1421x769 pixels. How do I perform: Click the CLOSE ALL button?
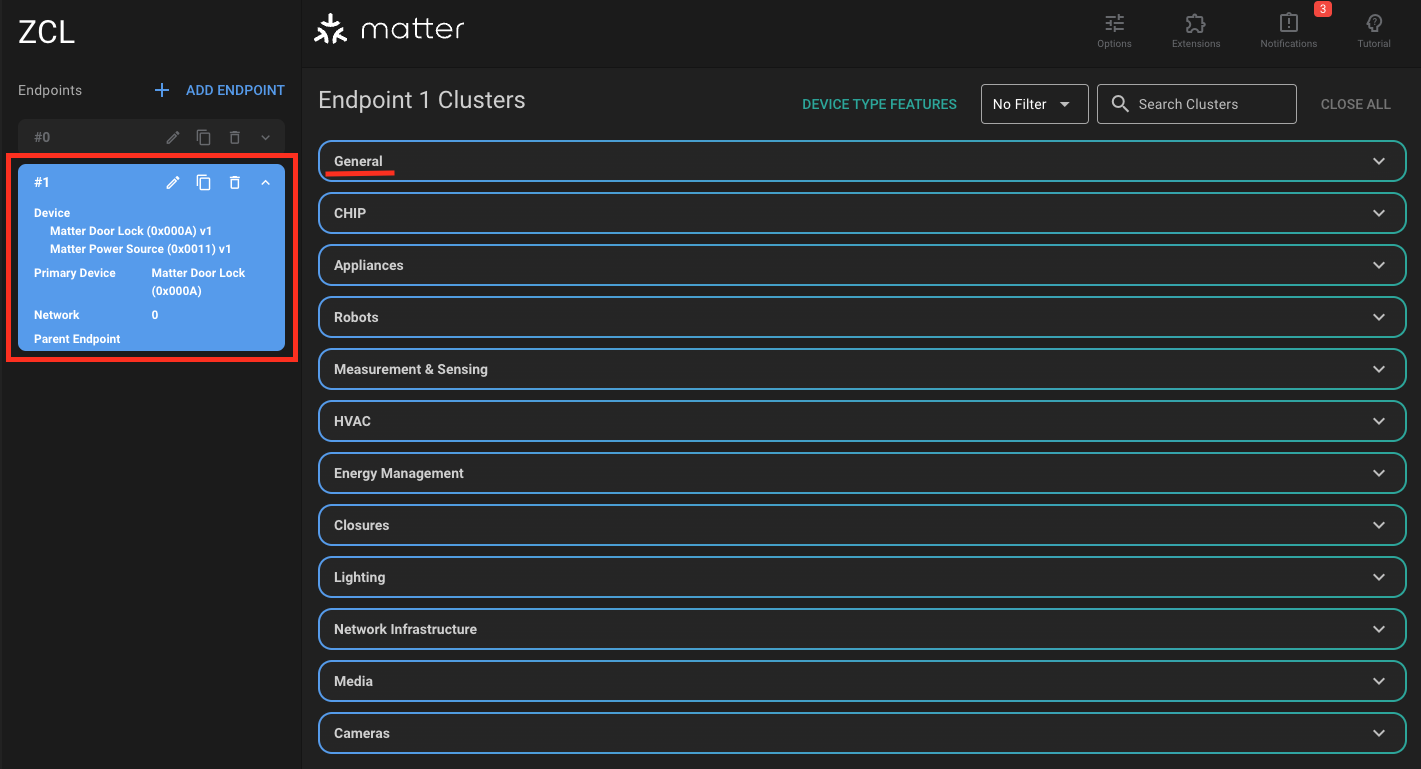[x=1355, y=104]
